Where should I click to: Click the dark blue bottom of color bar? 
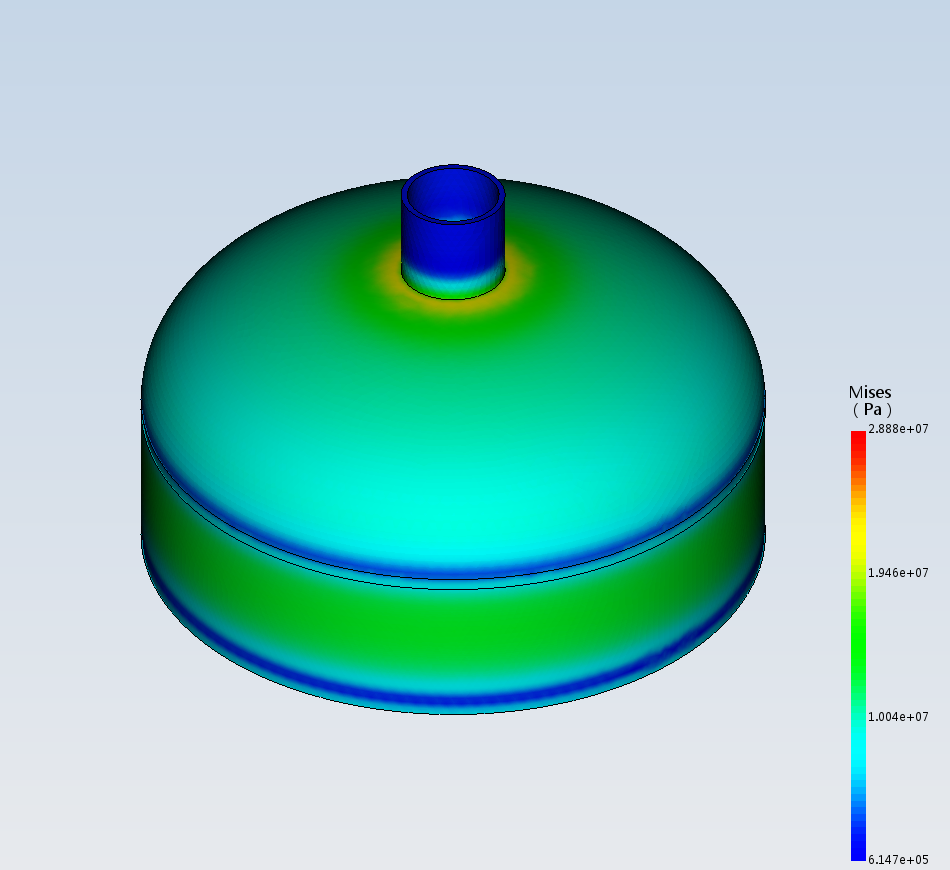click(x=858, y=852)
